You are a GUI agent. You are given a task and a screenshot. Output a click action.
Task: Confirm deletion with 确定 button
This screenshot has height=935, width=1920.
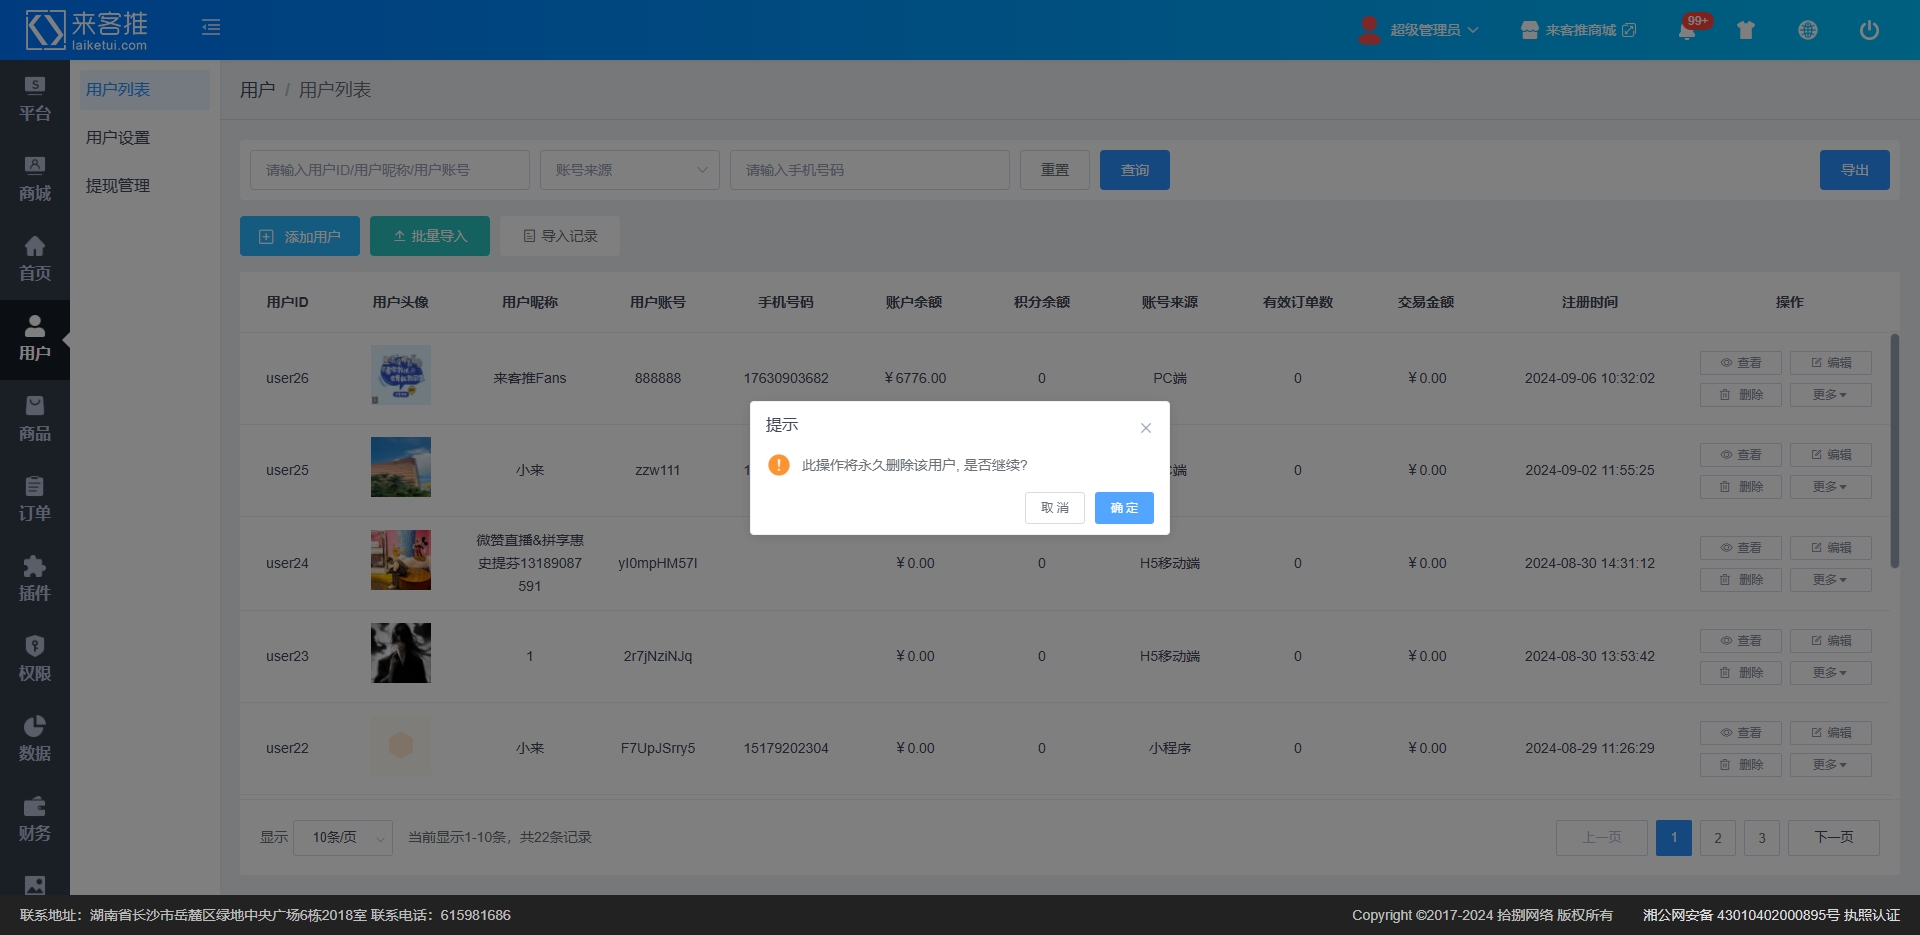(1124, 508)
